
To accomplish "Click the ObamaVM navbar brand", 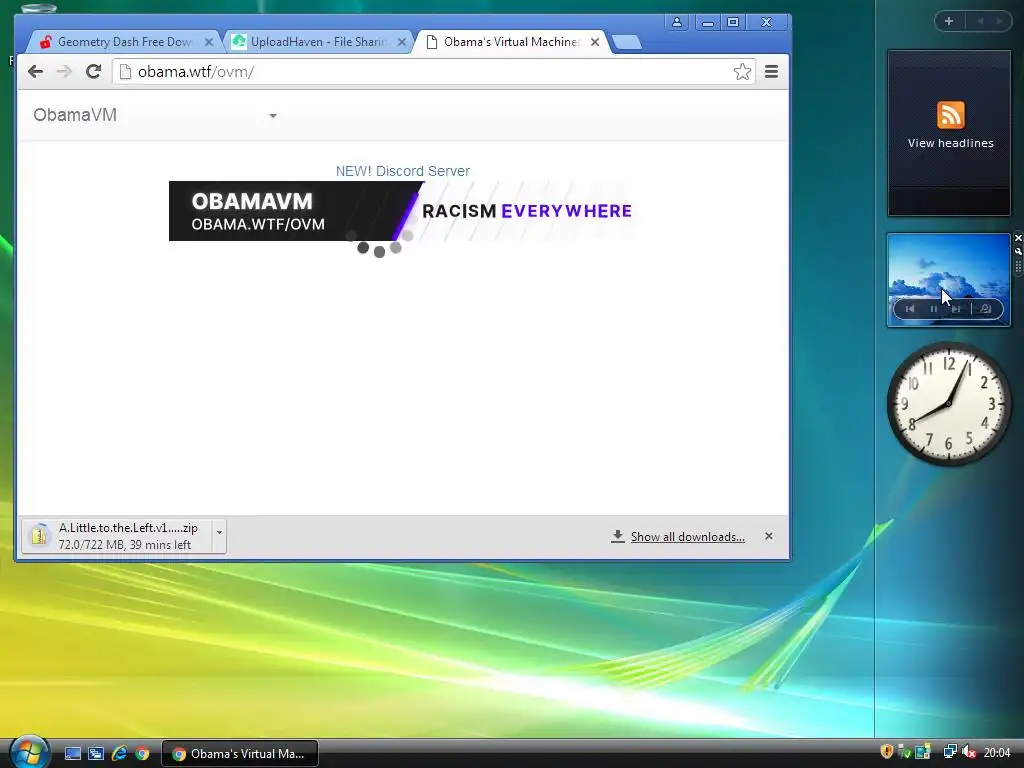I will coord(75,115).
